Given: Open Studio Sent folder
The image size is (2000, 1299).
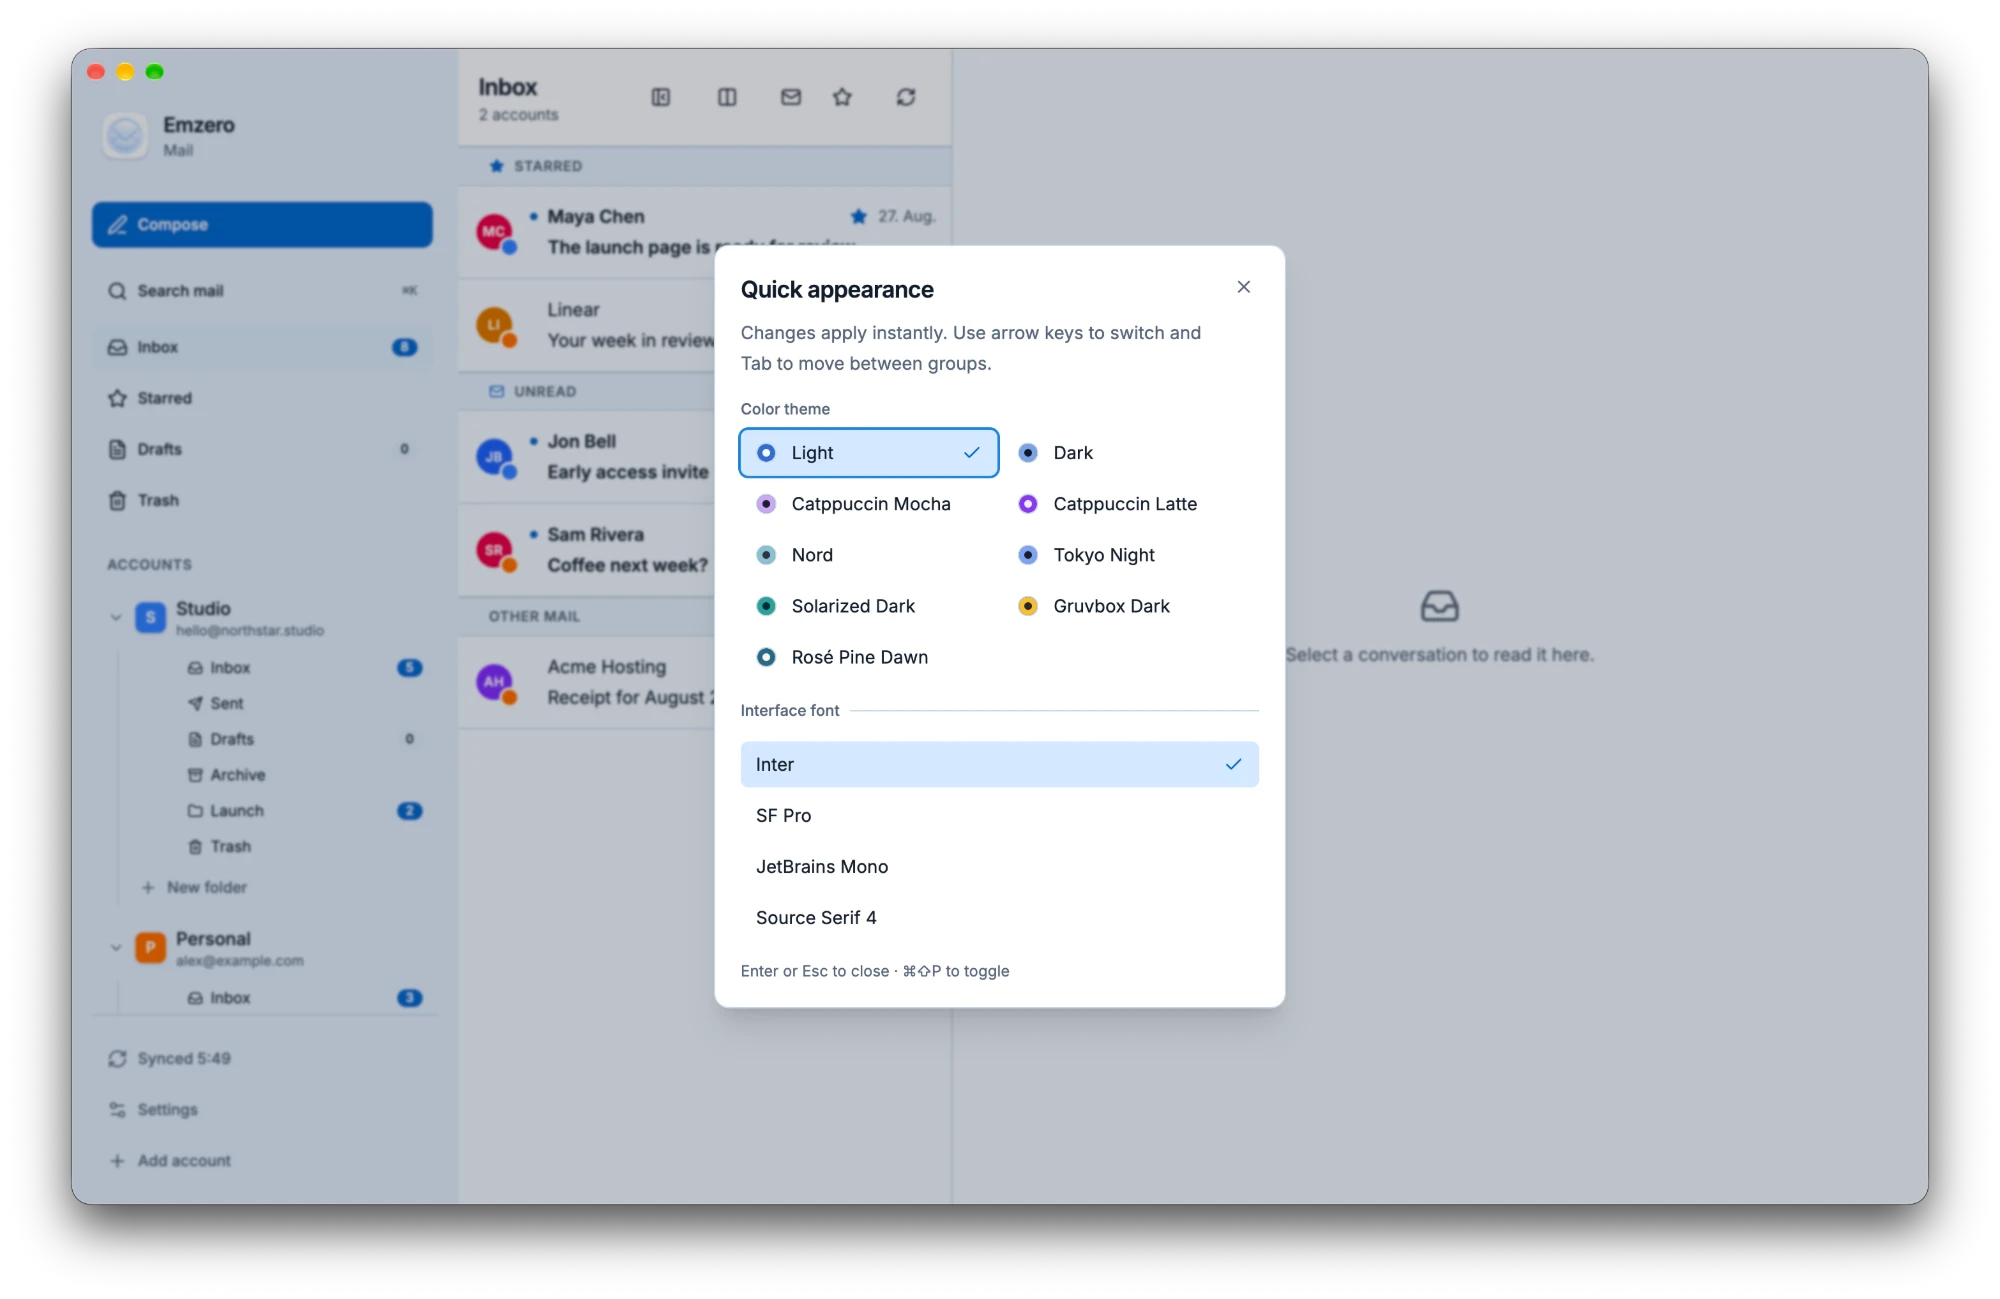Looking at the screenshot, I should point(303,704).
